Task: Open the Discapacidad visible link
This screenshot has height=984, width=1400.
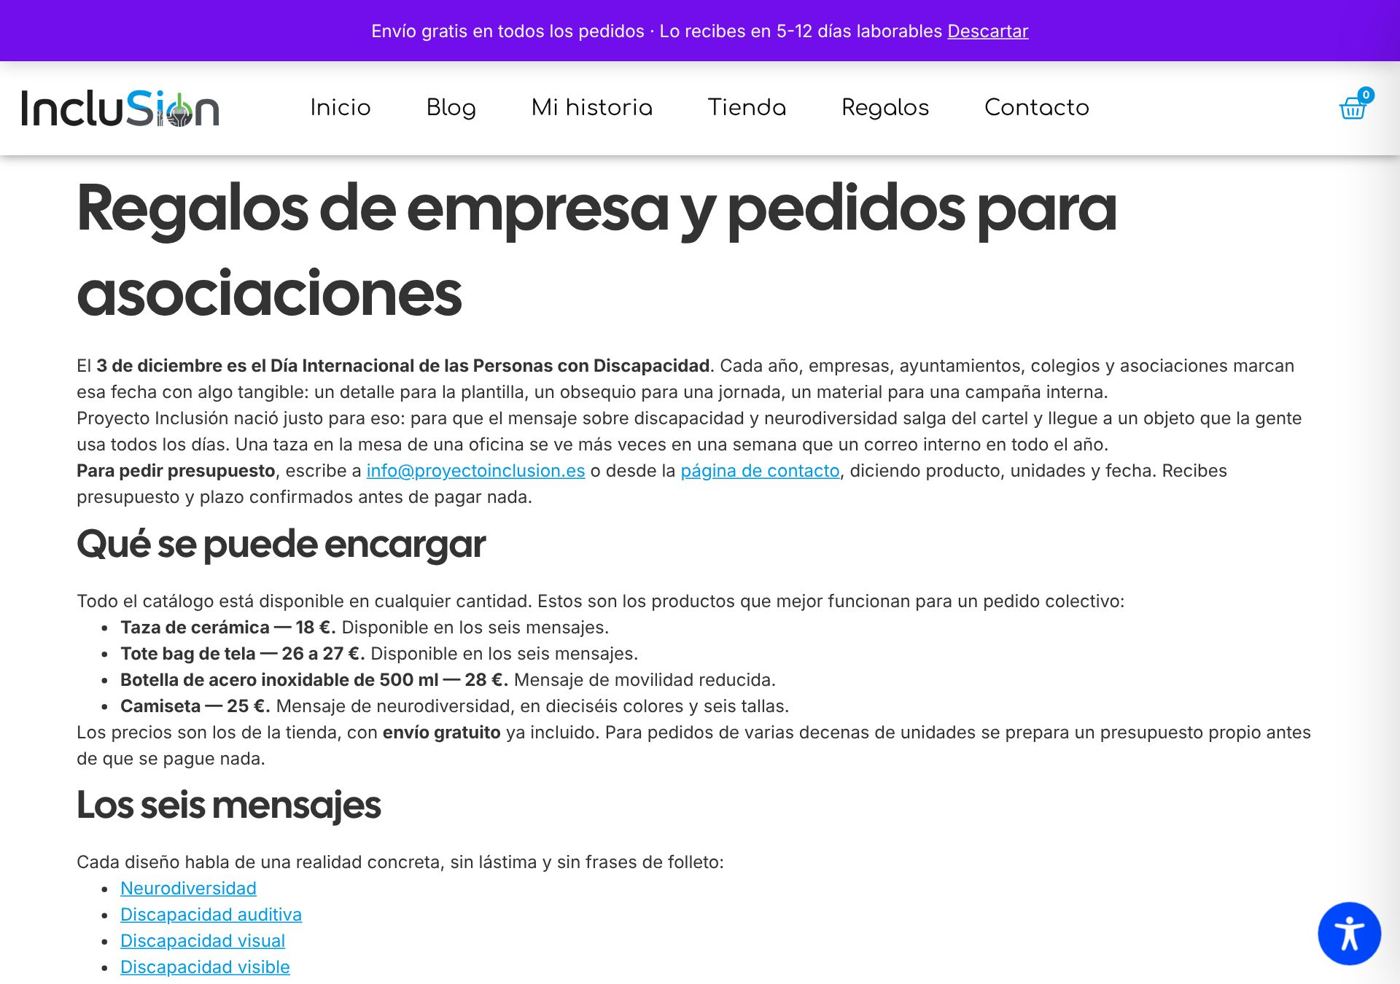Action: (x=205, y=967)
